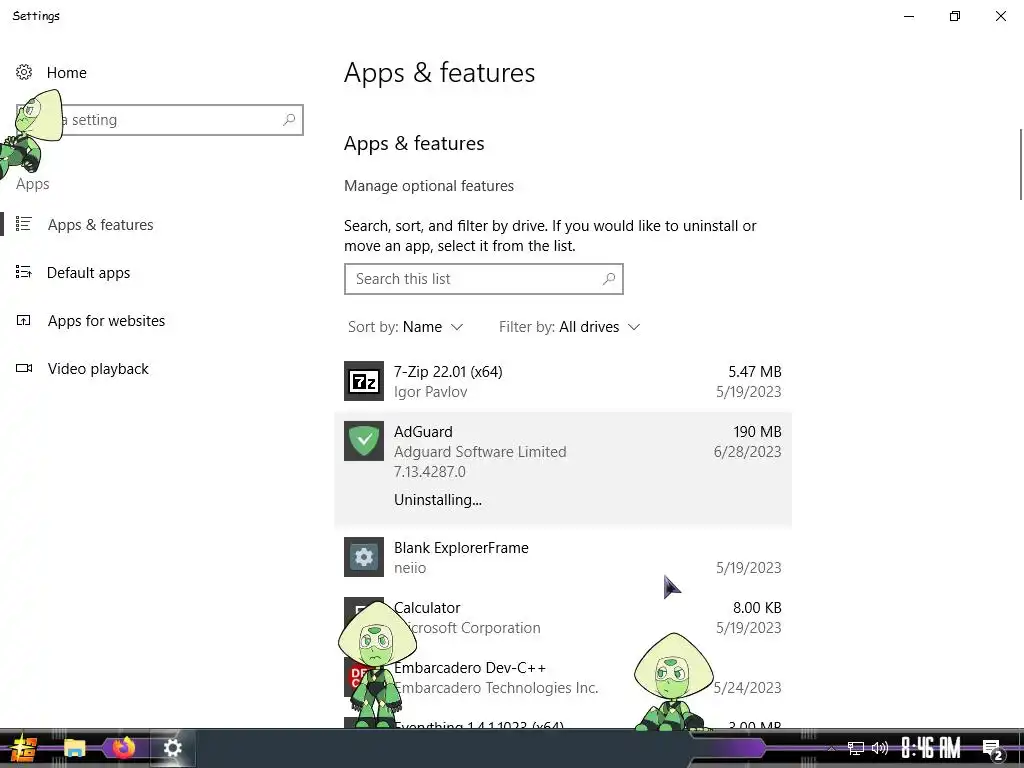Click the 190 MB size value
This screenshot has height=768, width=1024.
click(x=757, y=432)
